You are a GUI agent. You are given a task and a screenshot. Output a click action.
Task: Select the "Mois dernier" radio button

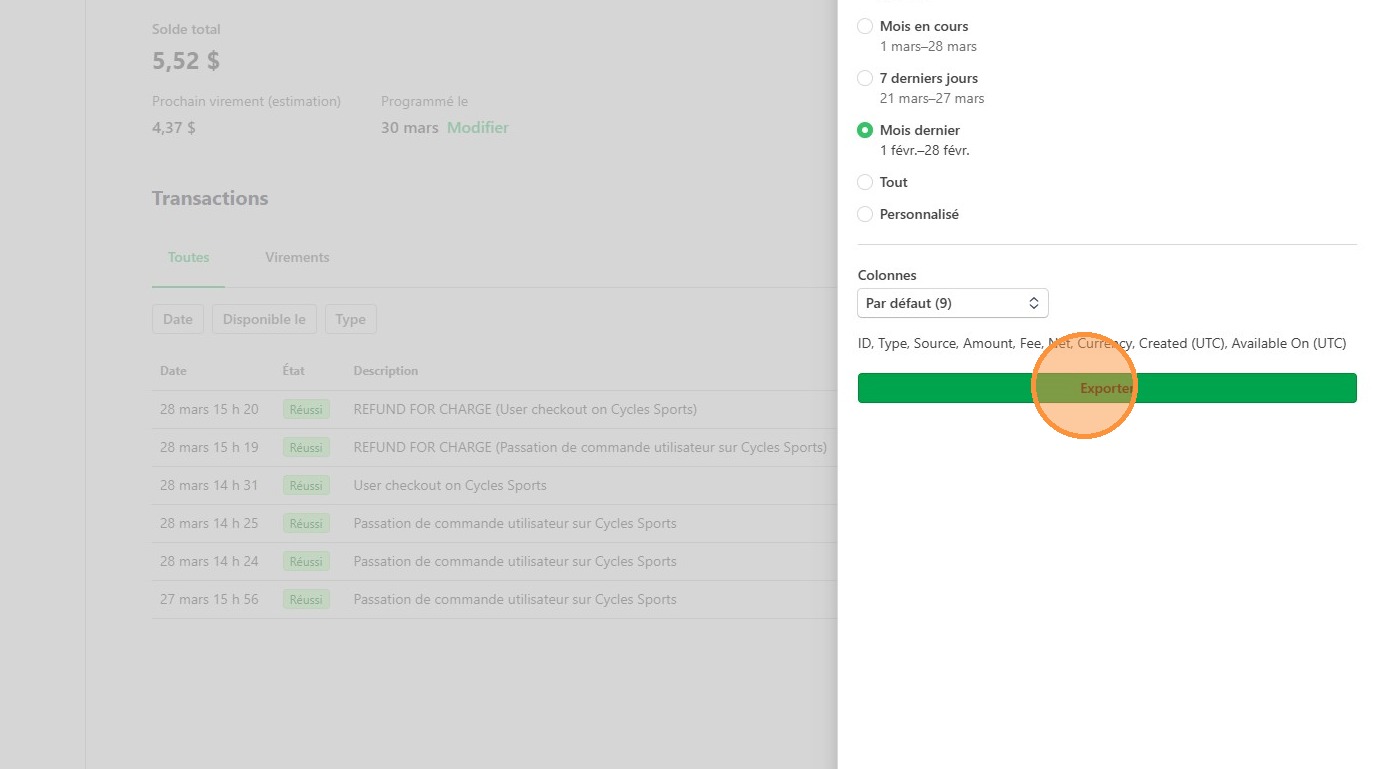coord(865,130)
